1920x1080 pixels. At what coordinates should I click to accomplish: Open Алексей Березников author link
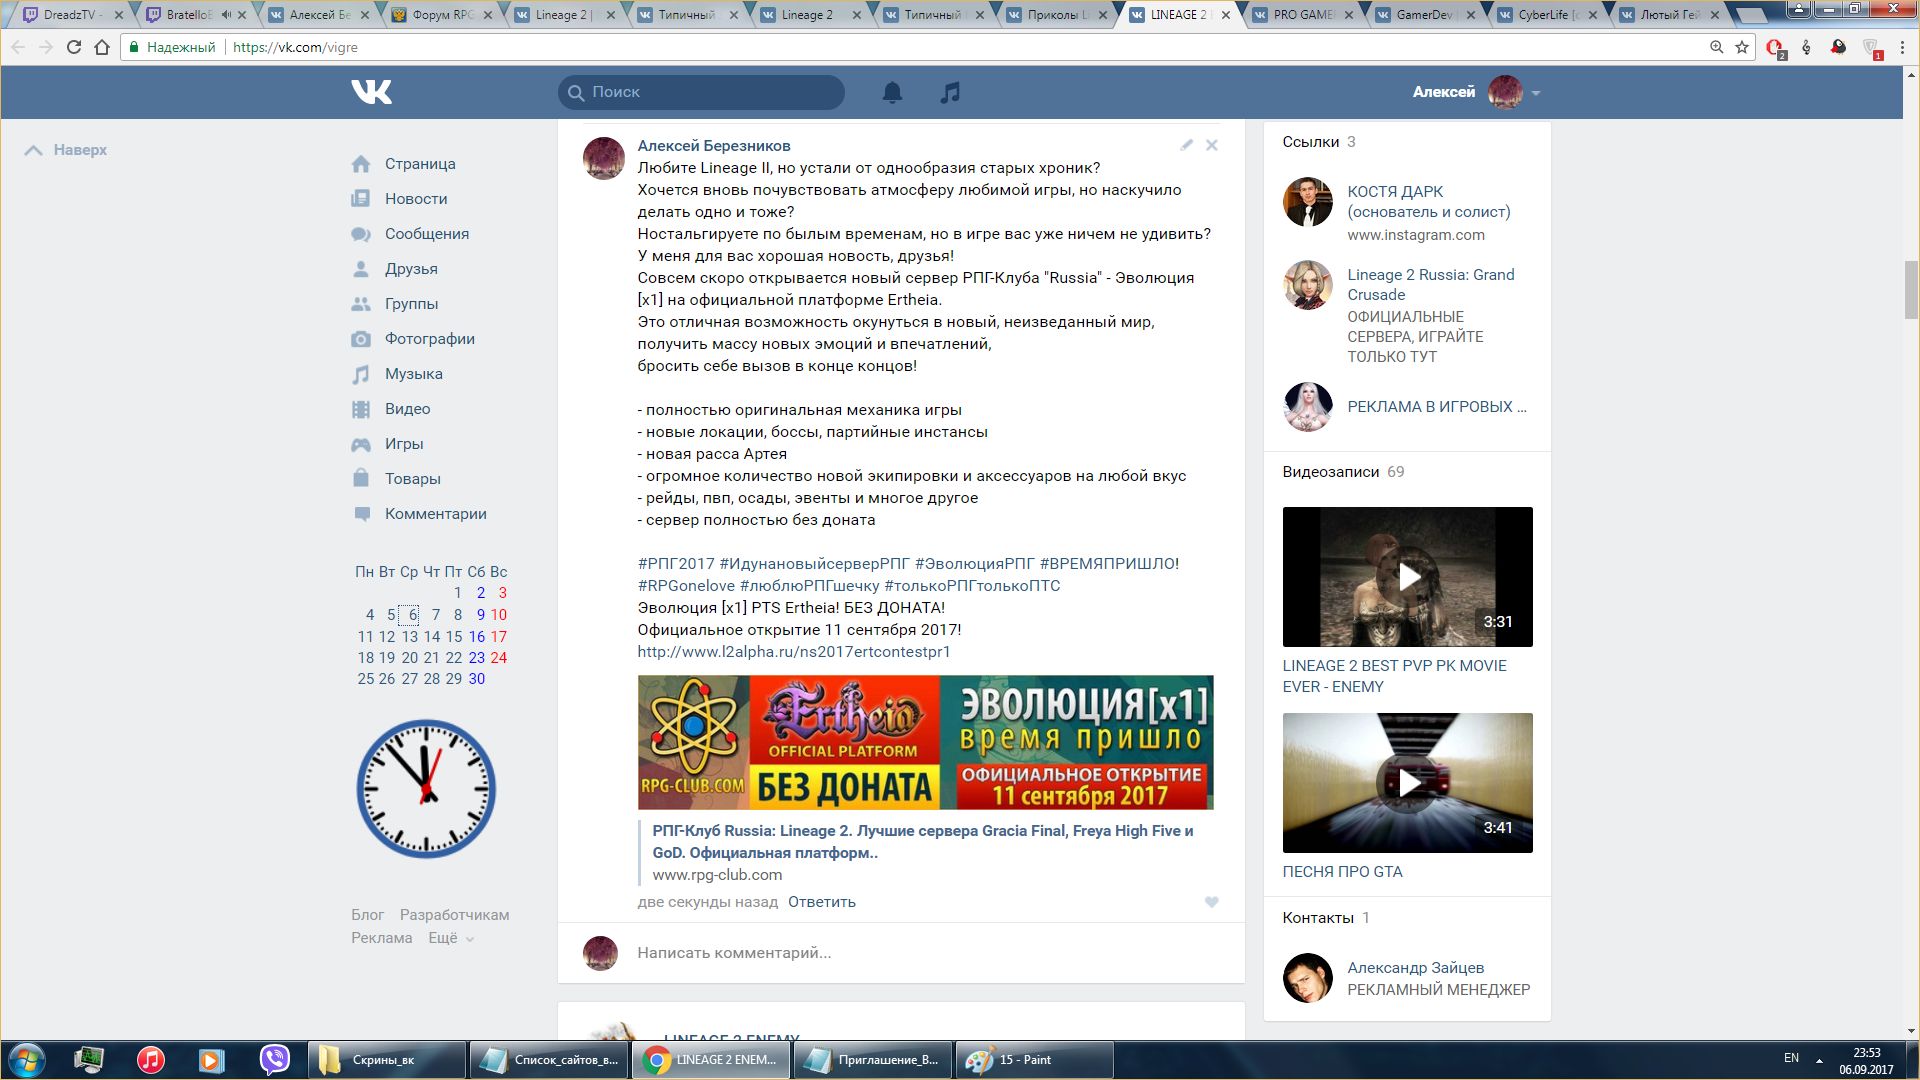click(x=713, y=146)
